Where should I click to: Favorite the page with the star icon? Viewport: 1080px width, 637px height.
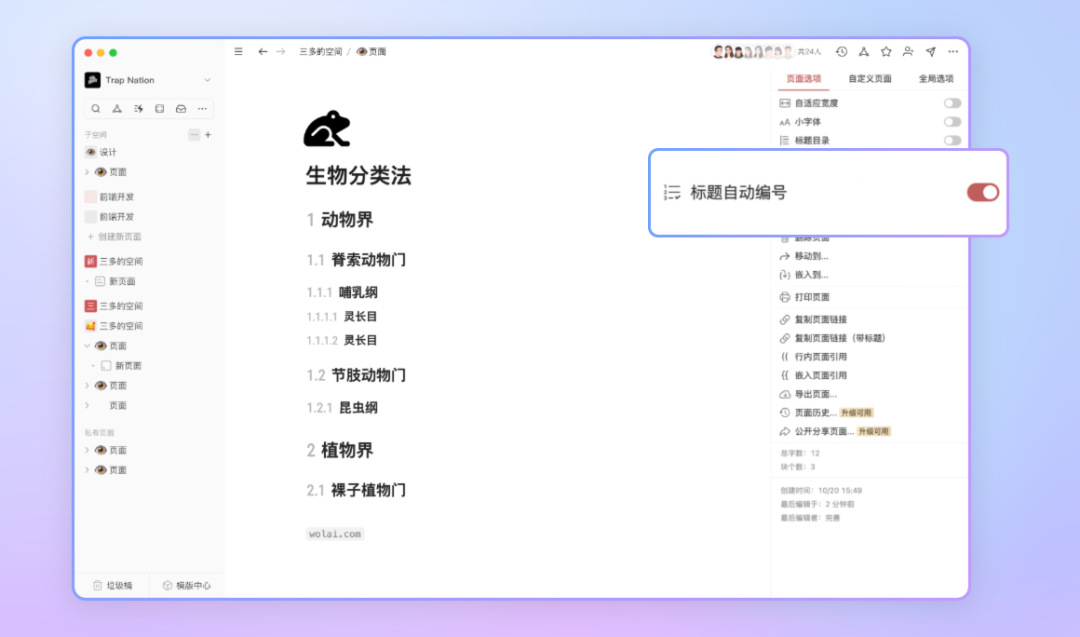(886, 52)
